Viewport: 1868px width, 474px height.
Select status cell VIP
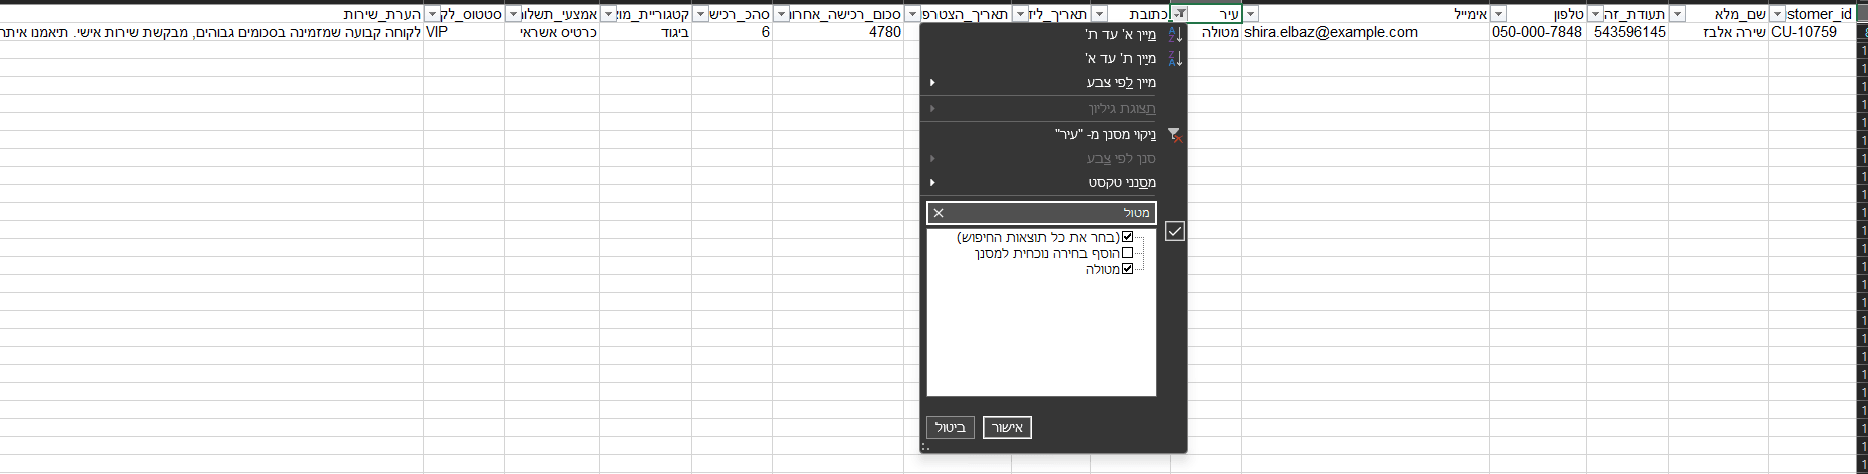pos(464,32)
